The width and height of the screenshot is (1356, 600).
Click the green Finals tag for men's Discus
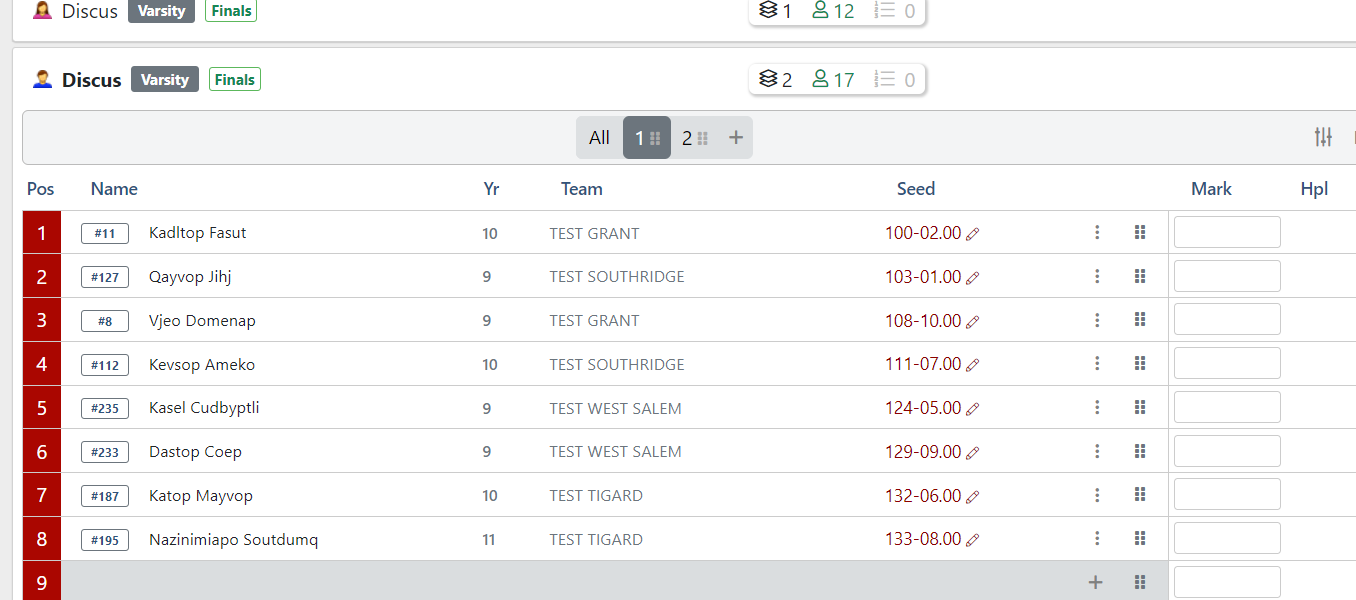pos(235,80)
